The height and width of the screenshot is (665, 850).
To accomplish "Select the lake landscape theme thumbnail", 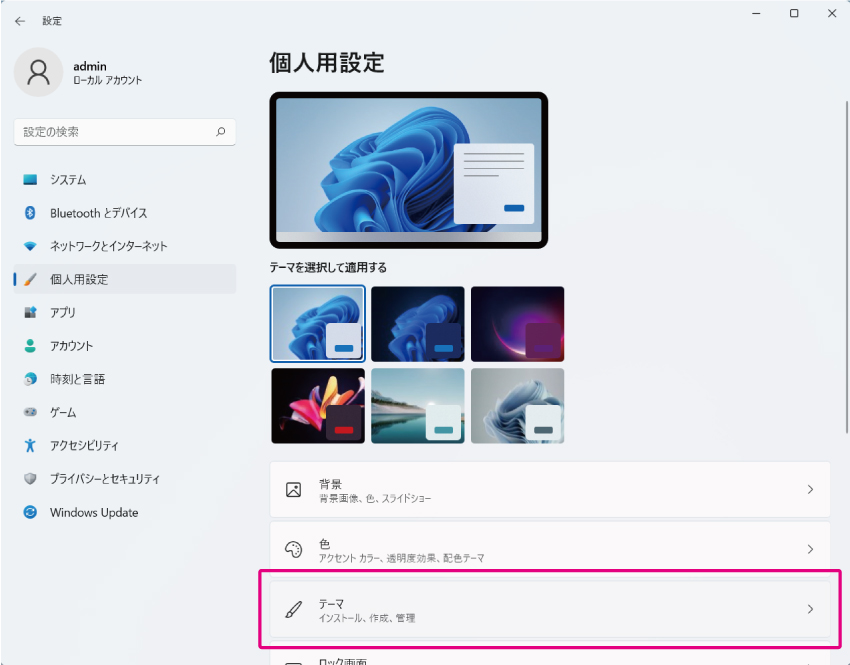I will (417, 406).
